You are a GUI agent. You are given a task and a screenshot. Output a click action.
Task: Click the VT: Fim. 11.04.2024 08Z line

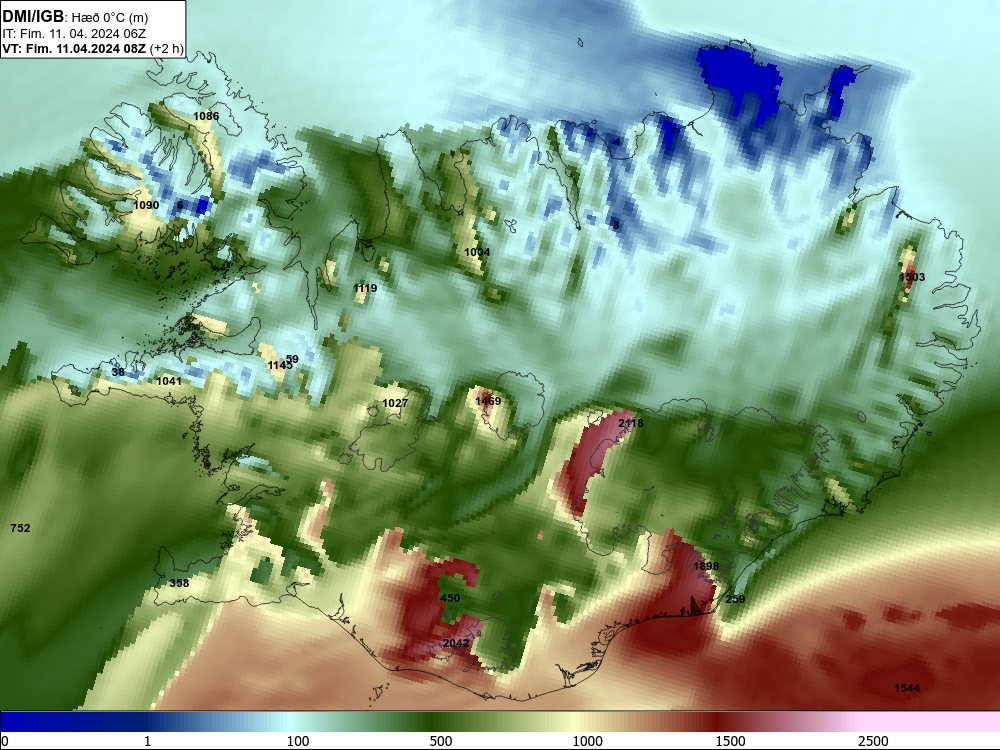tap(93, 48)
